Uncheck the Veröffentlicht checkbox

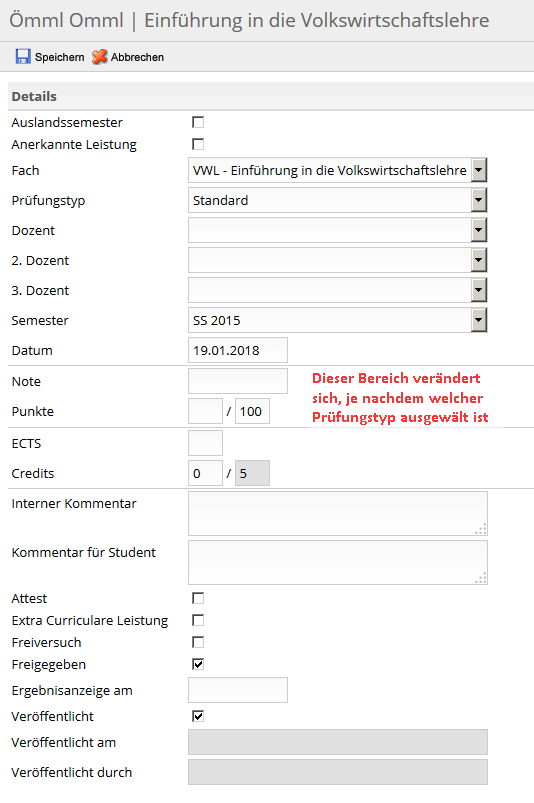[198, 715]
